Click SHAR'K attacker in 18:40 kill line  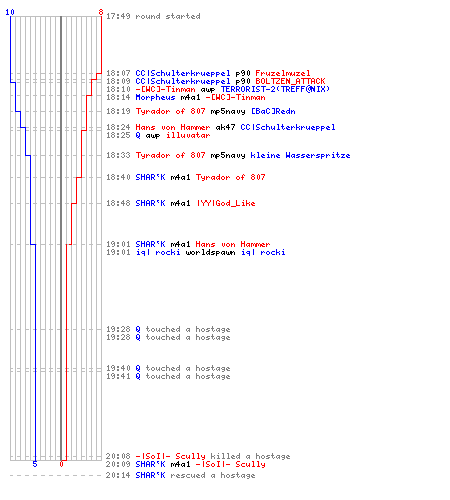(x=150, y=177)
